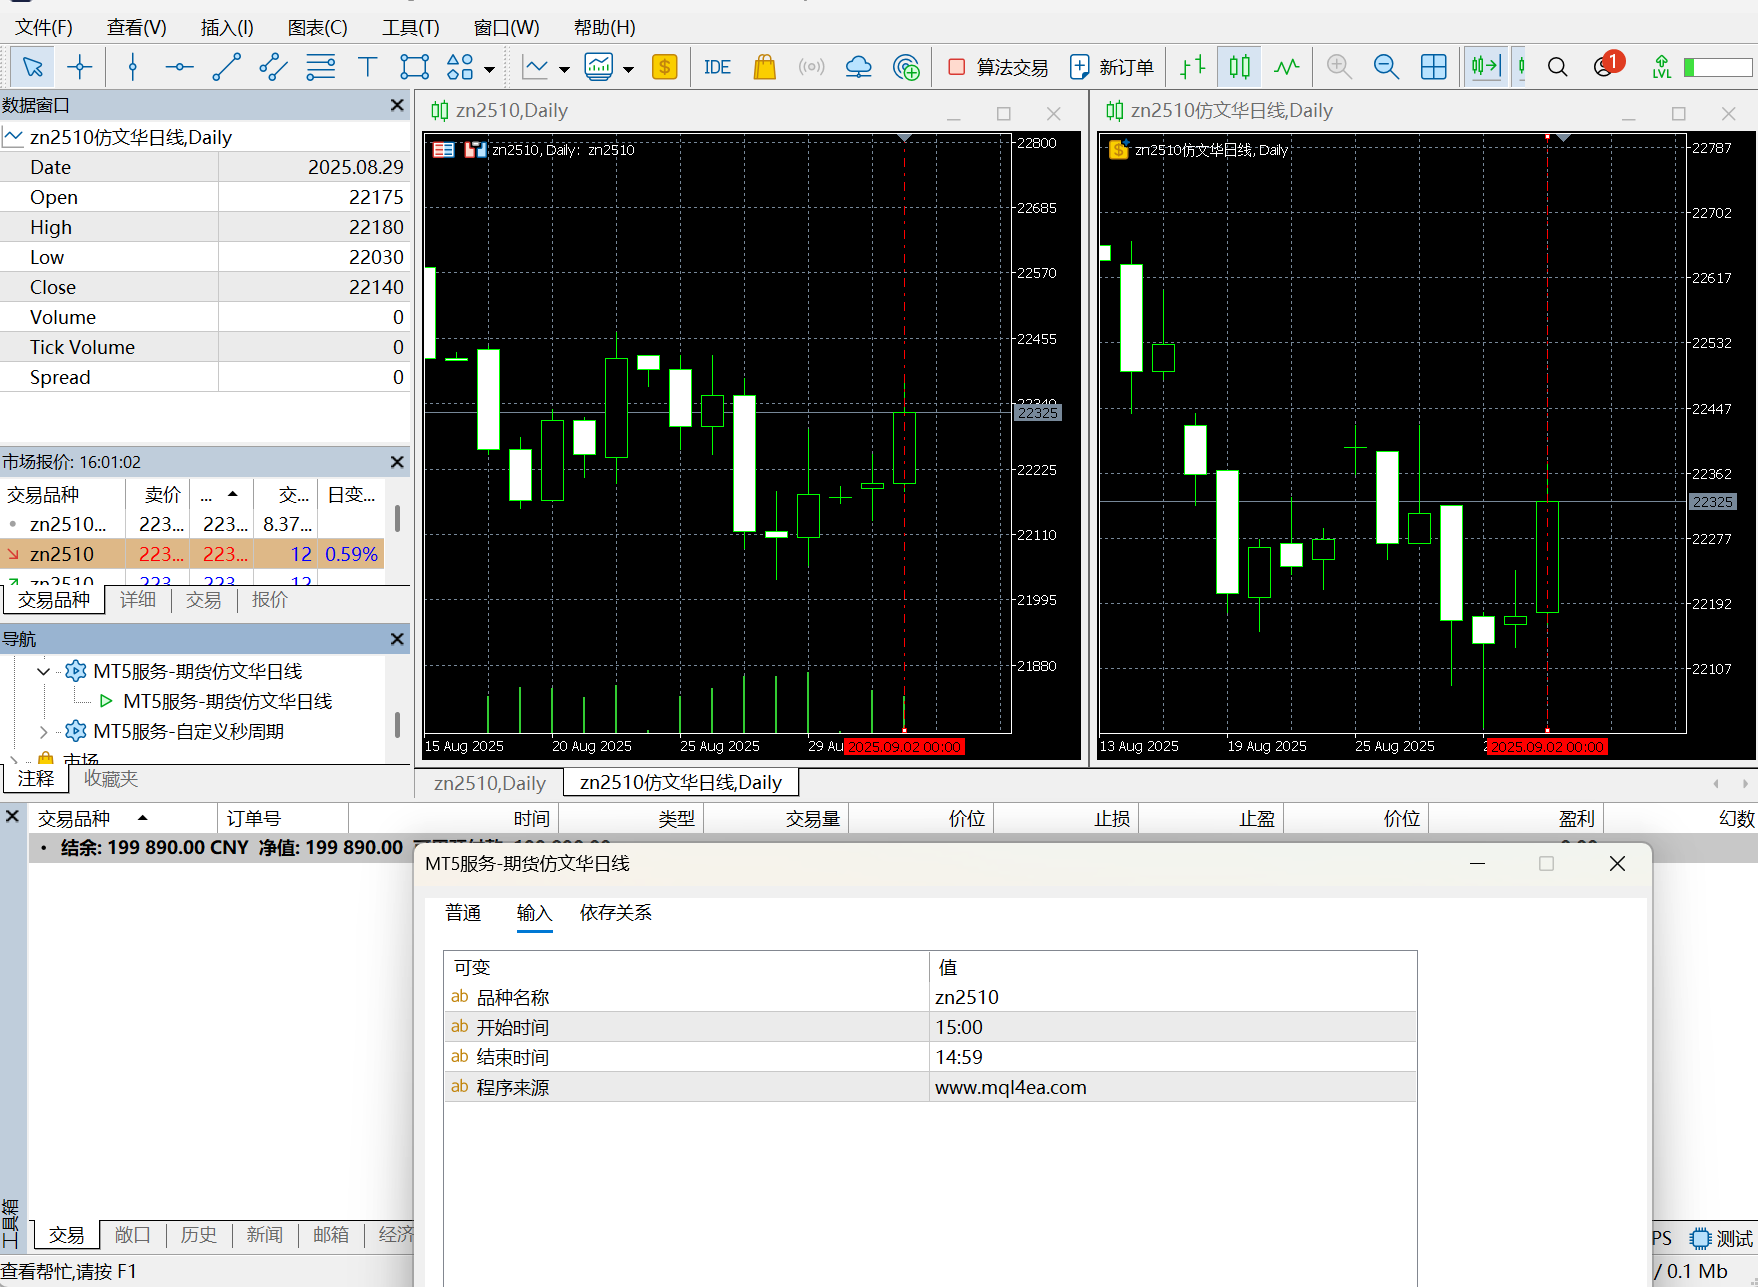Image resolution: width=1758 pixels, height=1287 pixels.
Task: Switch to the 依存关系 tab
Action: point(615,912)
